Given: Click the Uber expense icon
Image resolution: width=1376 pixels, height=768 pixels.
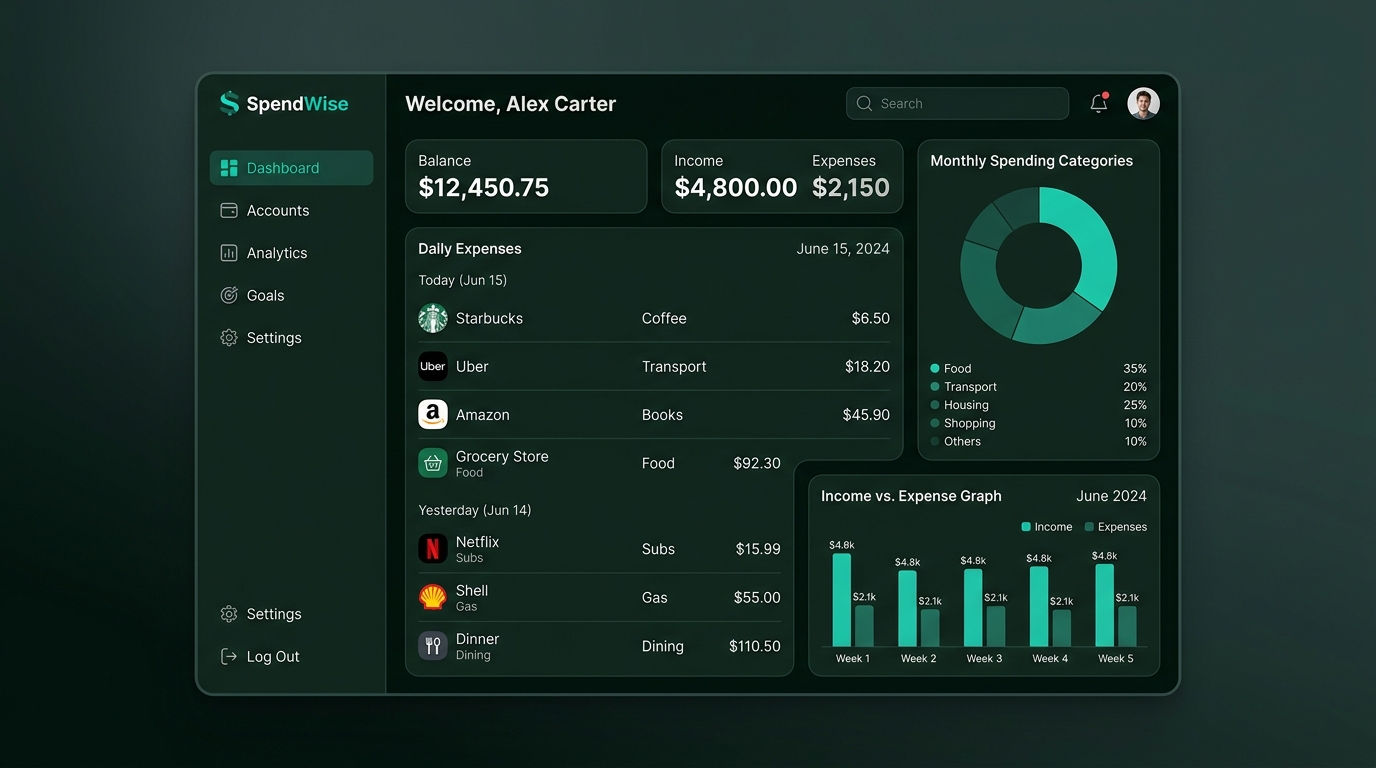Looking at the screenshot, I should coord(433,366).
